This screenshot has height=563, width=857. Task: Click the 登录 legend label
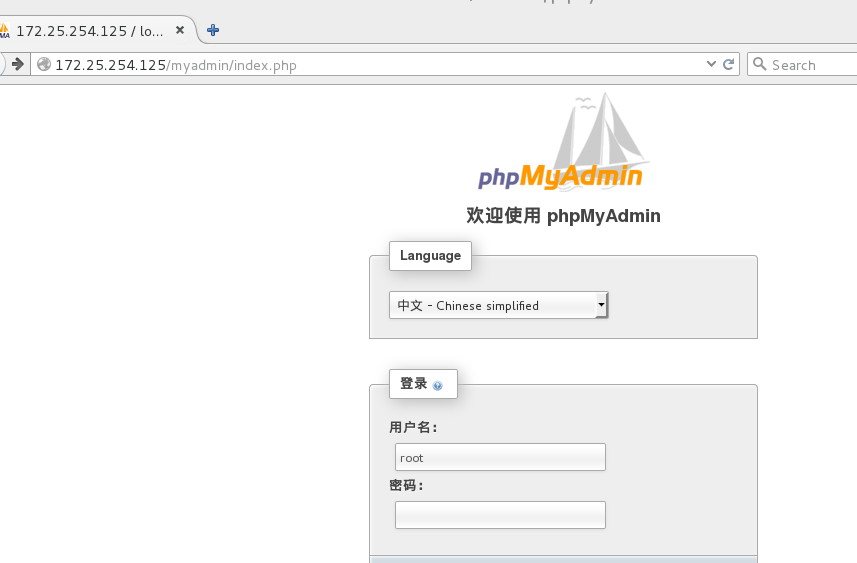point(413,383)
